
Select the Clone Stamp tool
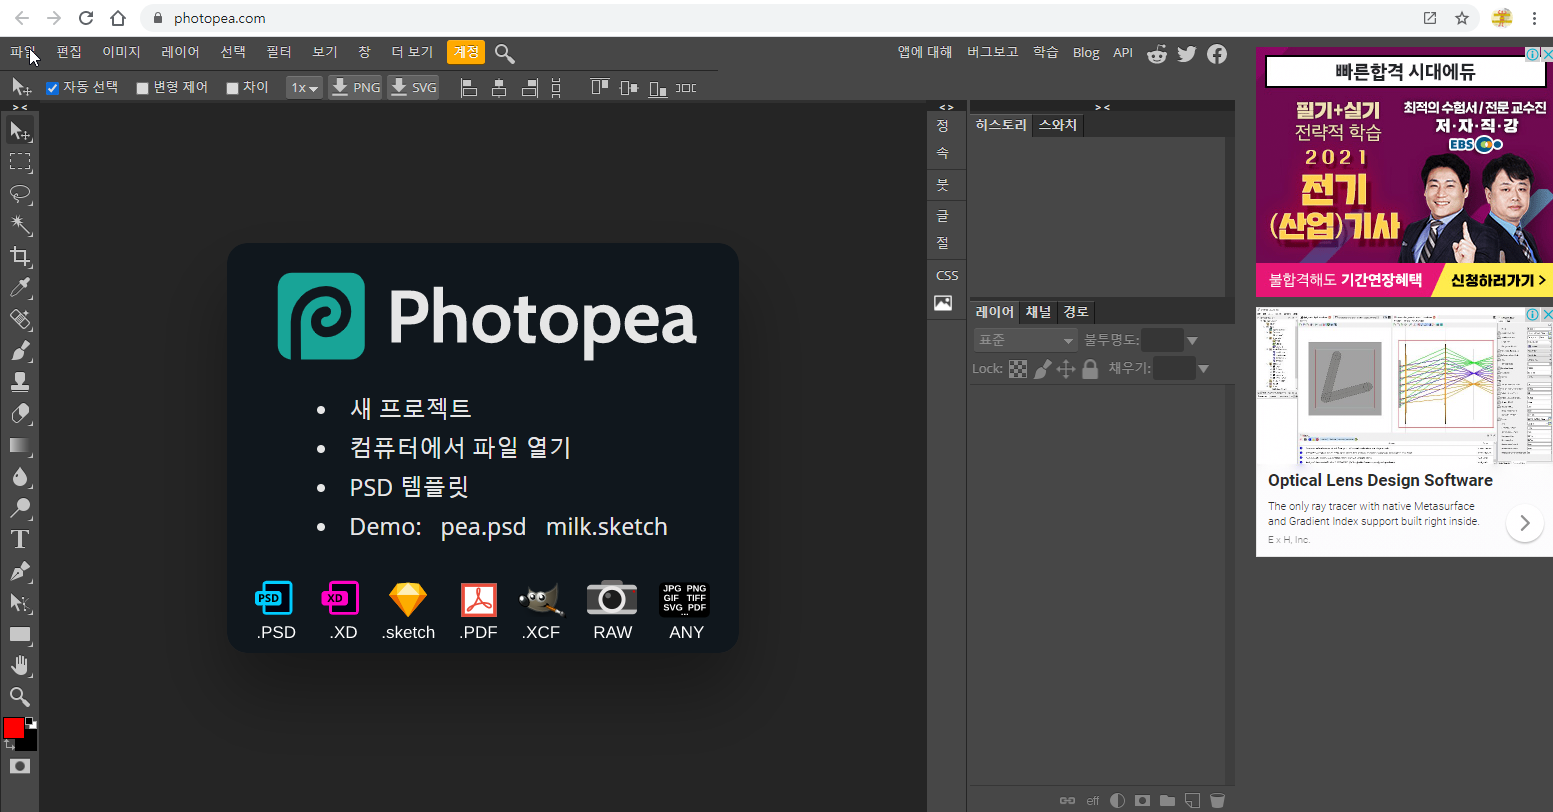20,382
